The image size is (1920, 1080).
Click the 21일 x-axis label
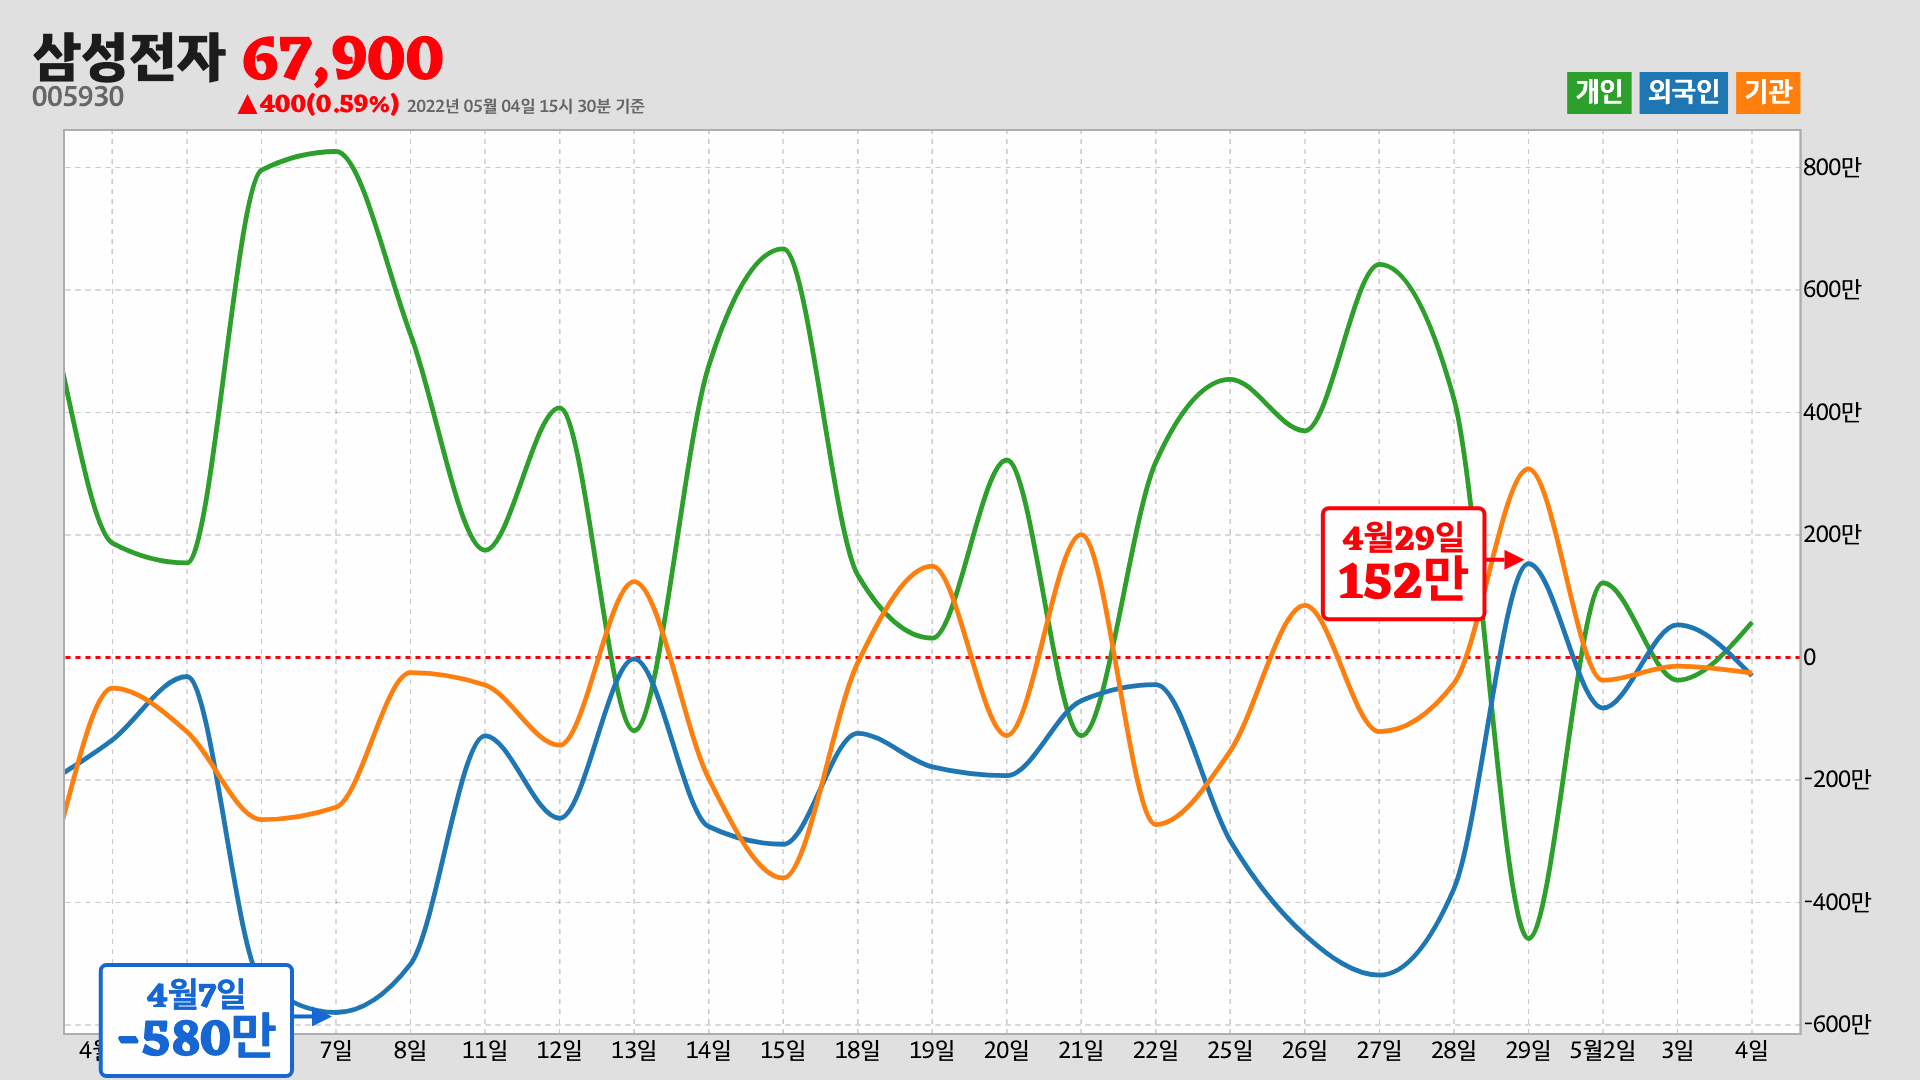click(x=1081, y=1050)
